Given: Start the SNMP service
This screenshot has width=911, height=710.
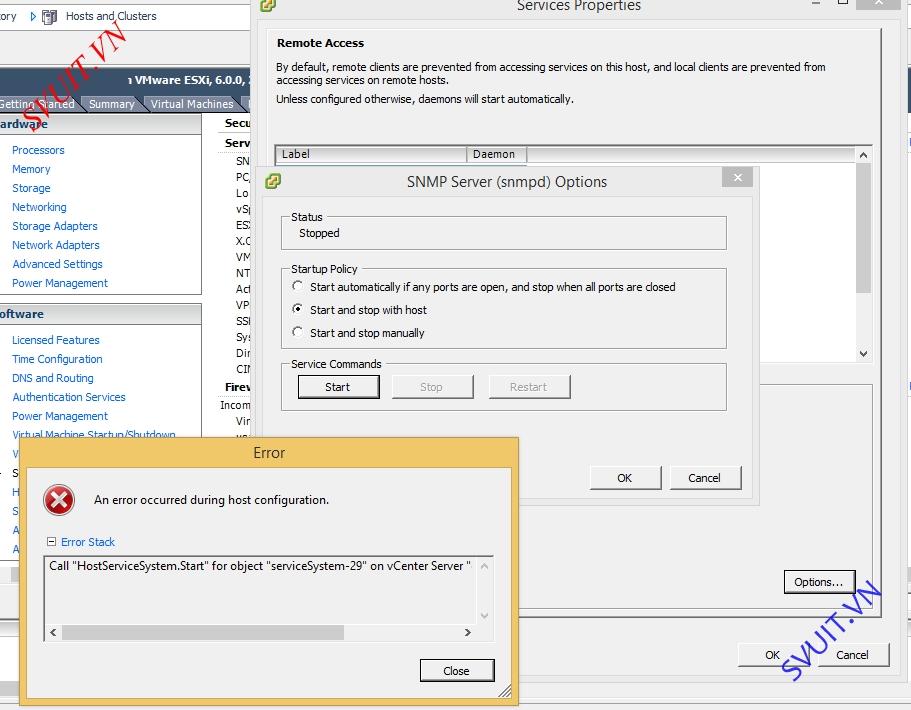Looking at the screenshot, I should pyautogui.click(x=338, y=387).
